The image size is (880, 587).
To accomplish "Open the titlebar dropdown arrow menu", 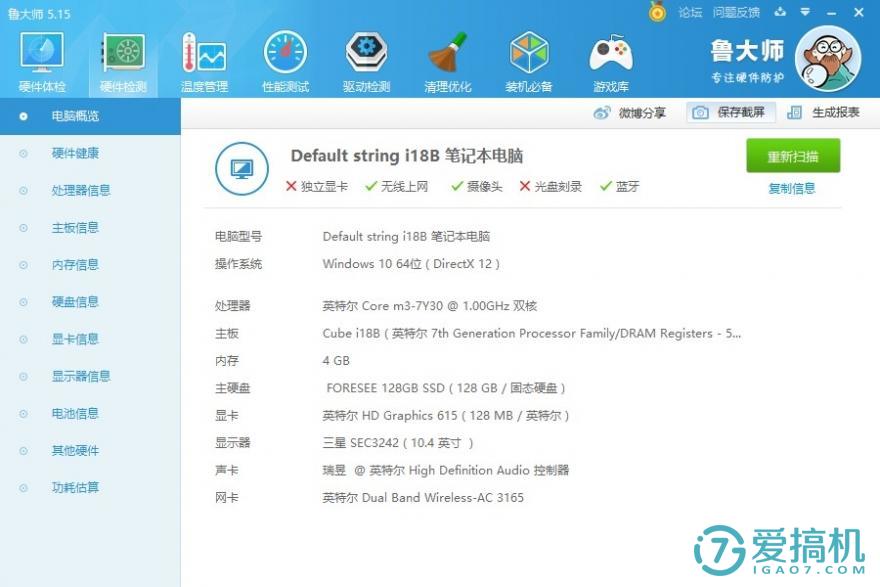I will (806, 12).
